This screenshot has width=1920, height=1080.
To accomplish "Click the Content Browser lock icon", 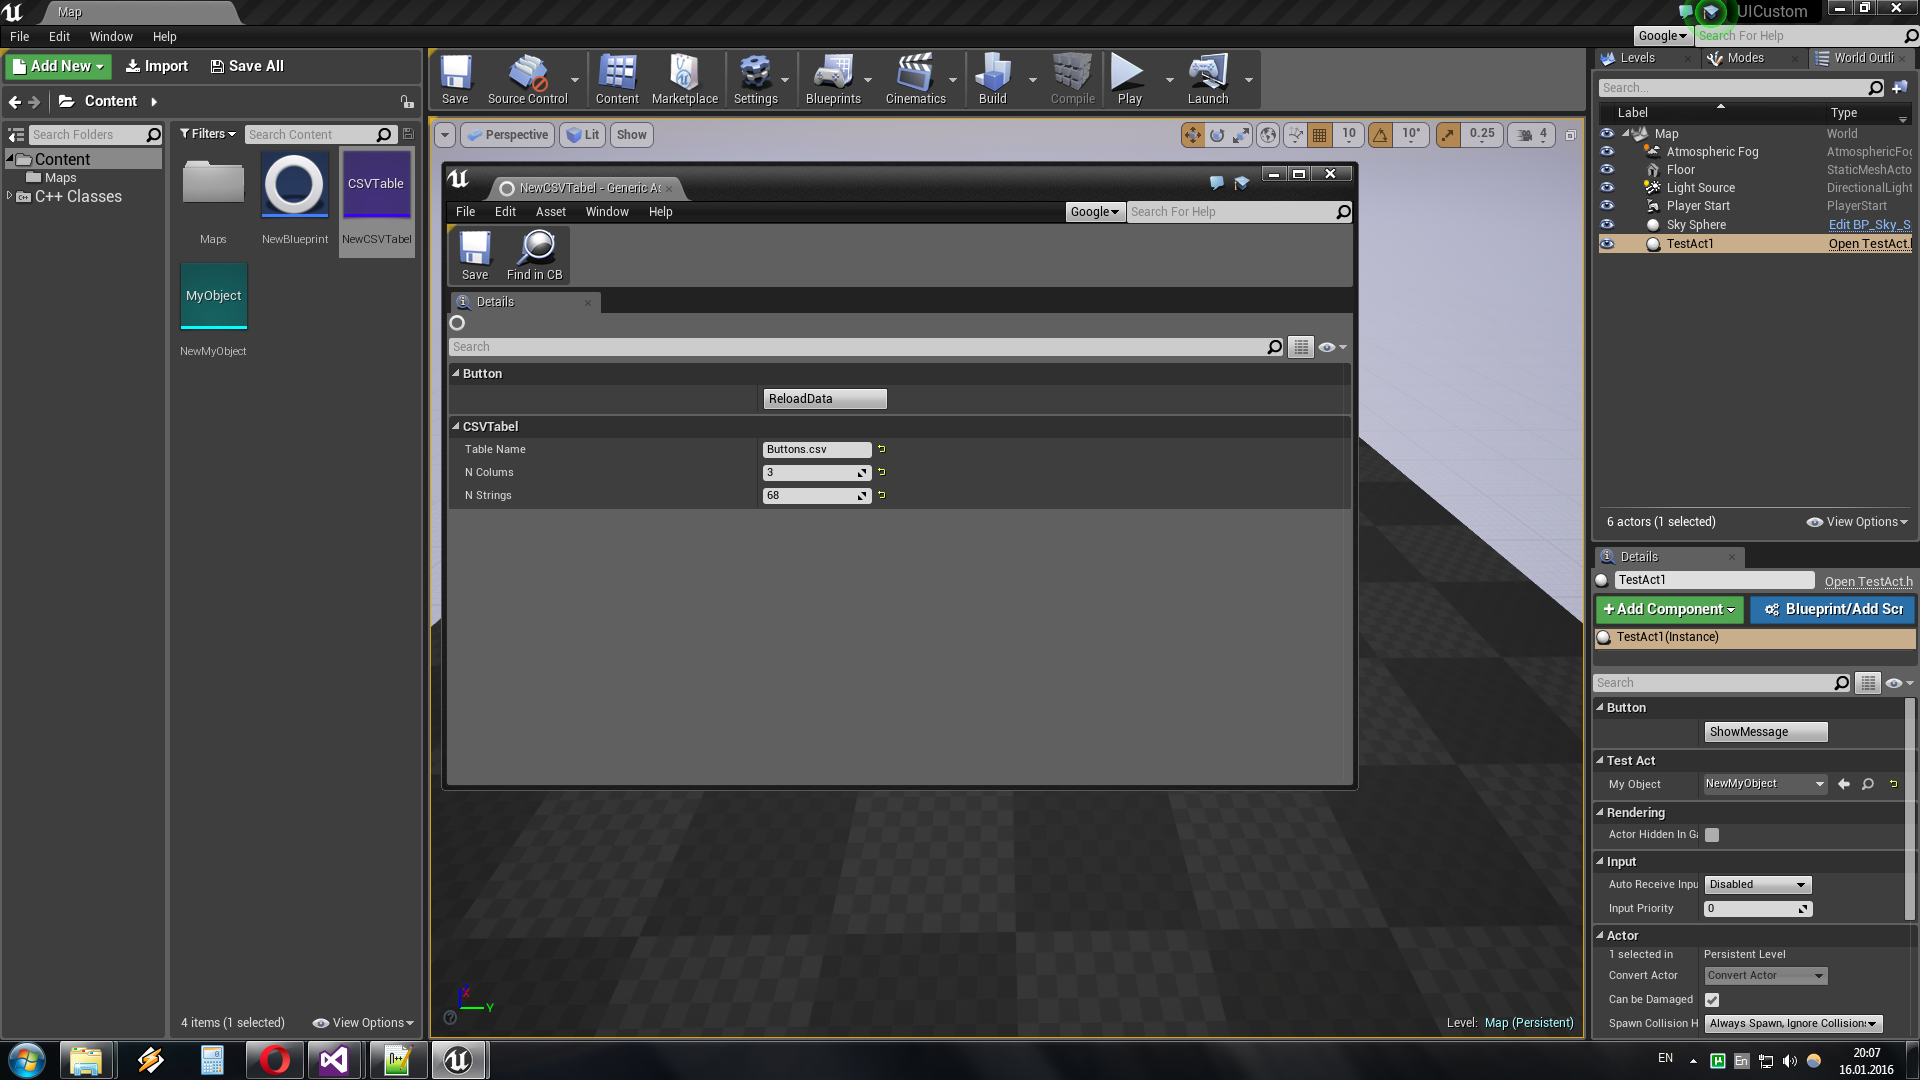I will pos(407,102).
